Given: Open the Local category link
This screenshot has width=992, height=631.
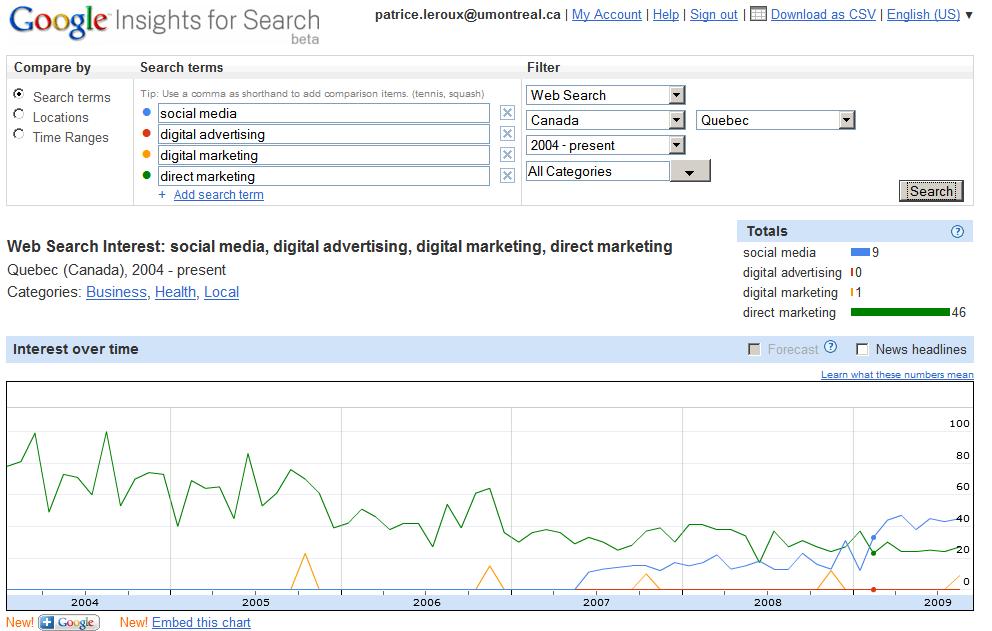Looking at the screenshot, I should click(x=221, y=292).
